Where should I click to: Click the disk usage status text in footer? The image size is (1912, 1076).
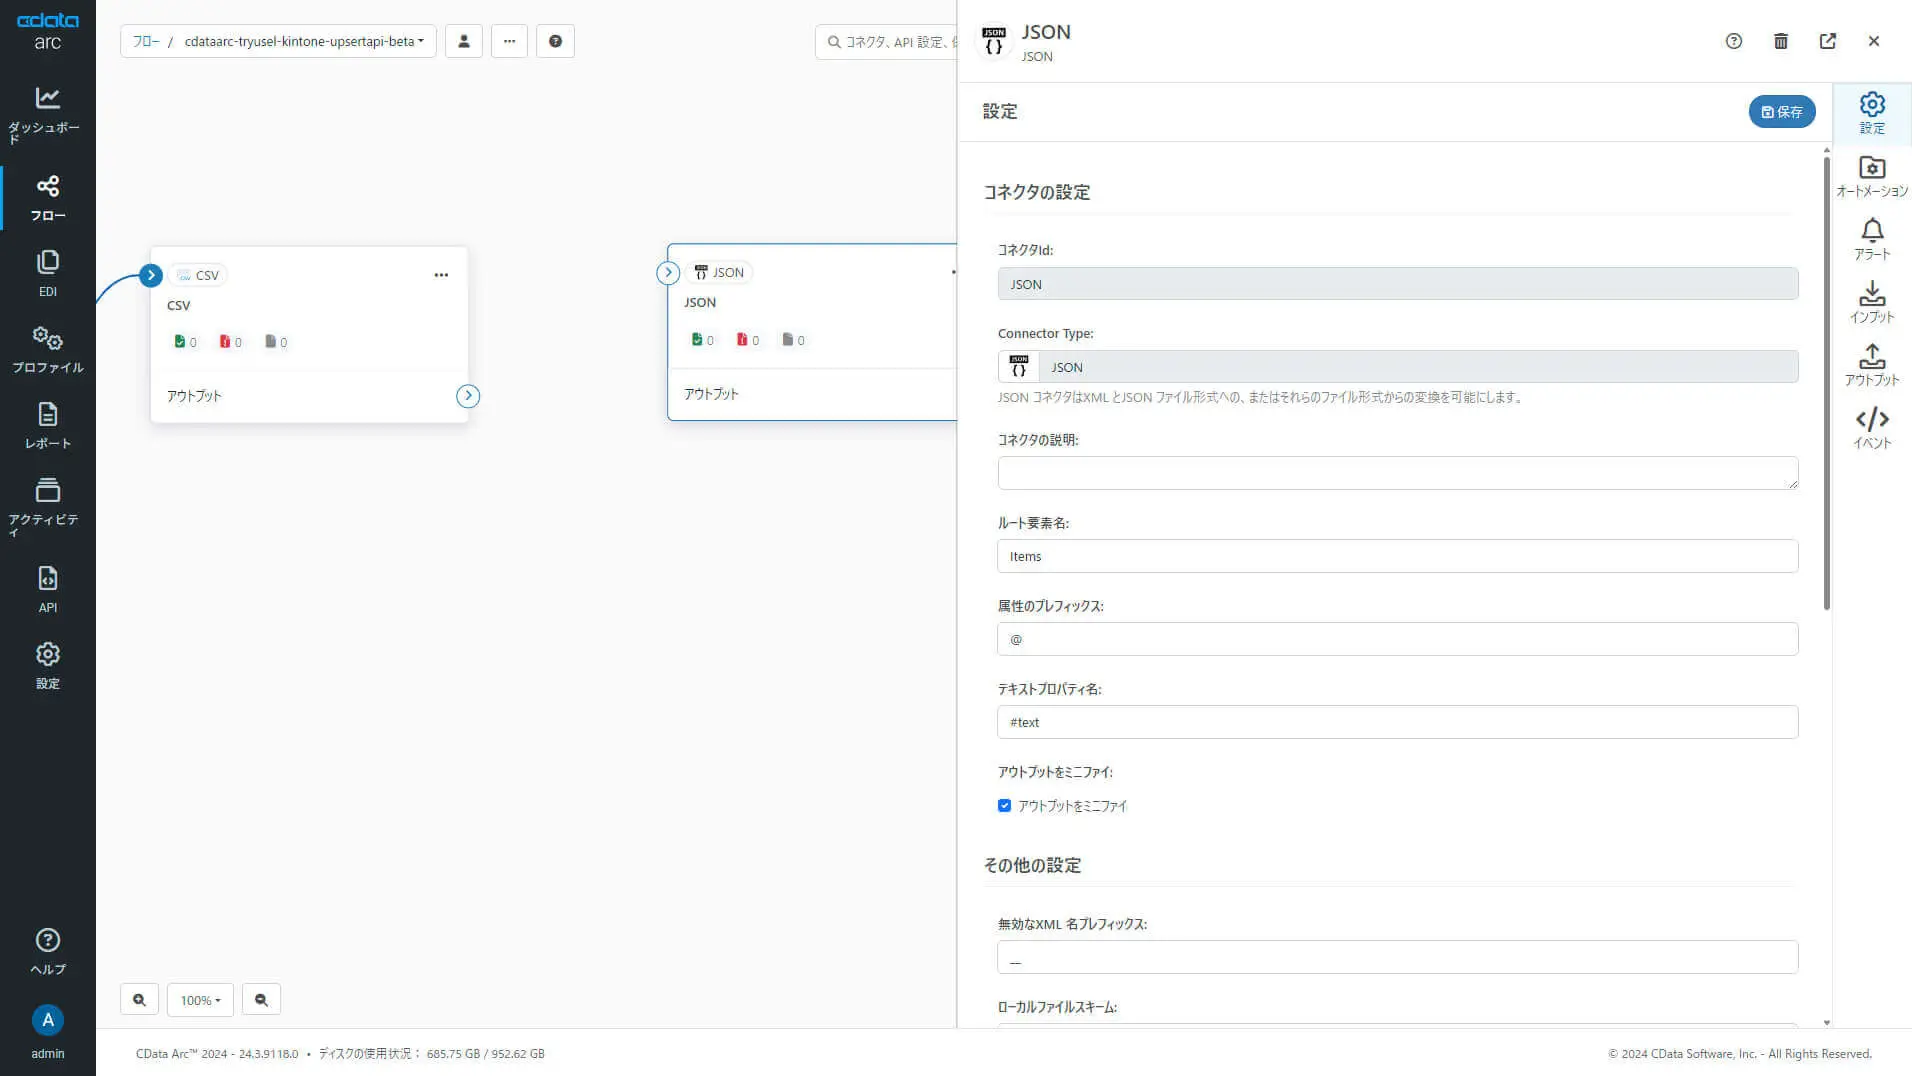tap(431, 1054)
